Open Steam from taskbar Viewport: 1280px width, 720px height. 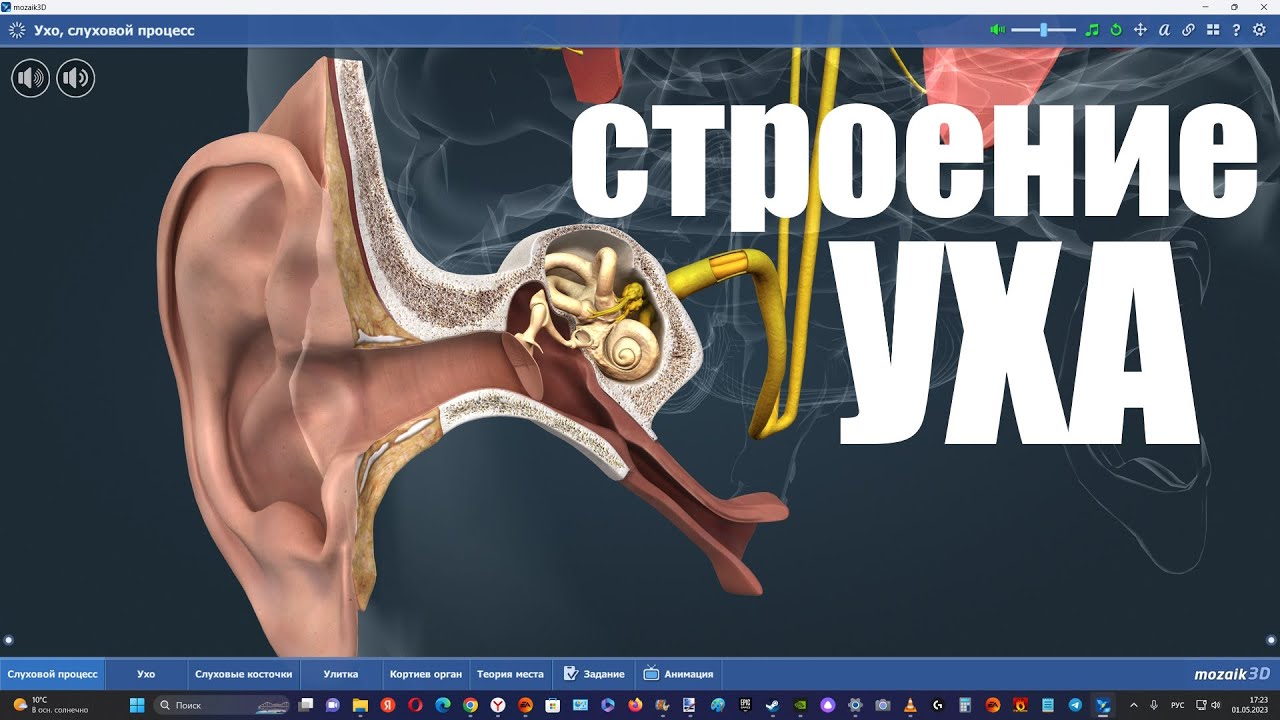pos(772,705)
